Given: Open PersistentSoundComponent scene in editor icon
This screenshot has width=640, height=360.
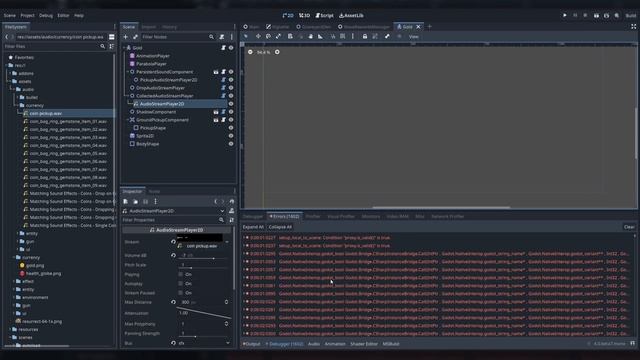Looking at the screenshot, I should tap(216, 72).
